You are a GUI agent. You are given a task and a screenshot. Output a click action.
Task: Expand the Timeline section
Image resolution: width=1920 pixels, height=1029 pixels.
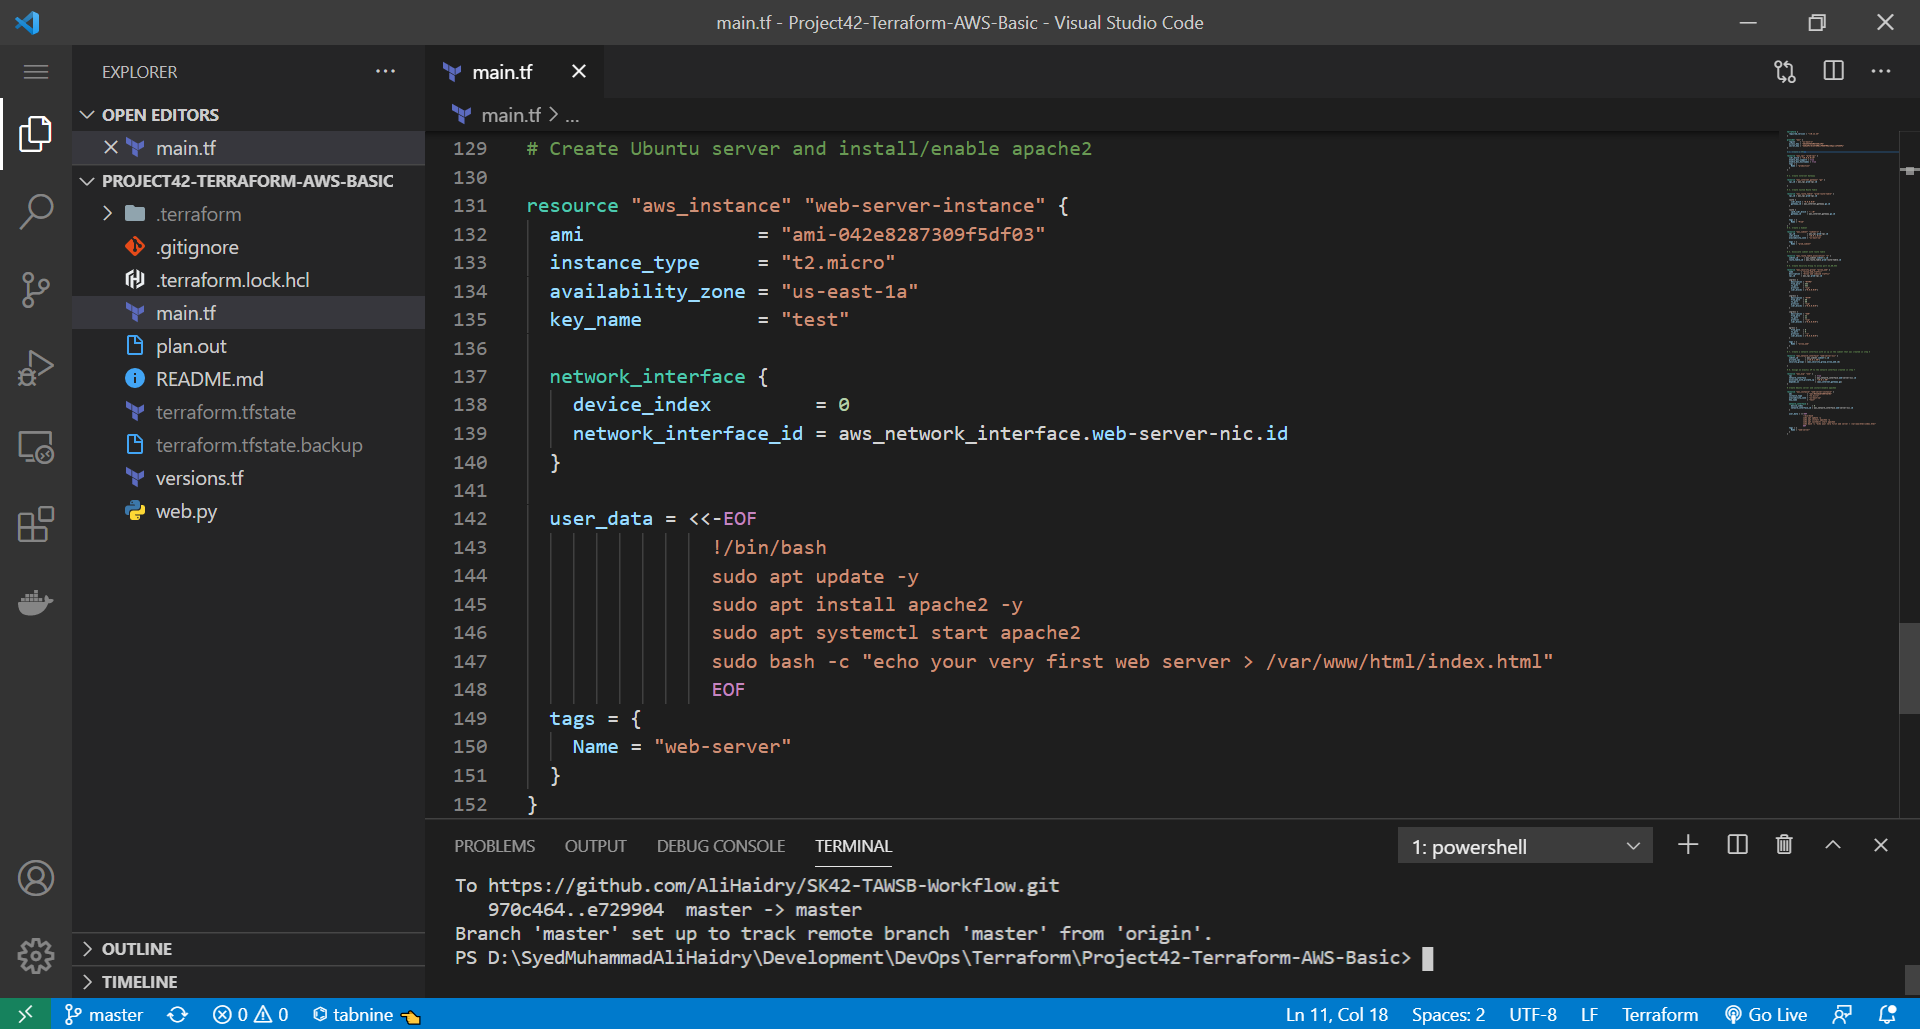[x=248, y=982]
